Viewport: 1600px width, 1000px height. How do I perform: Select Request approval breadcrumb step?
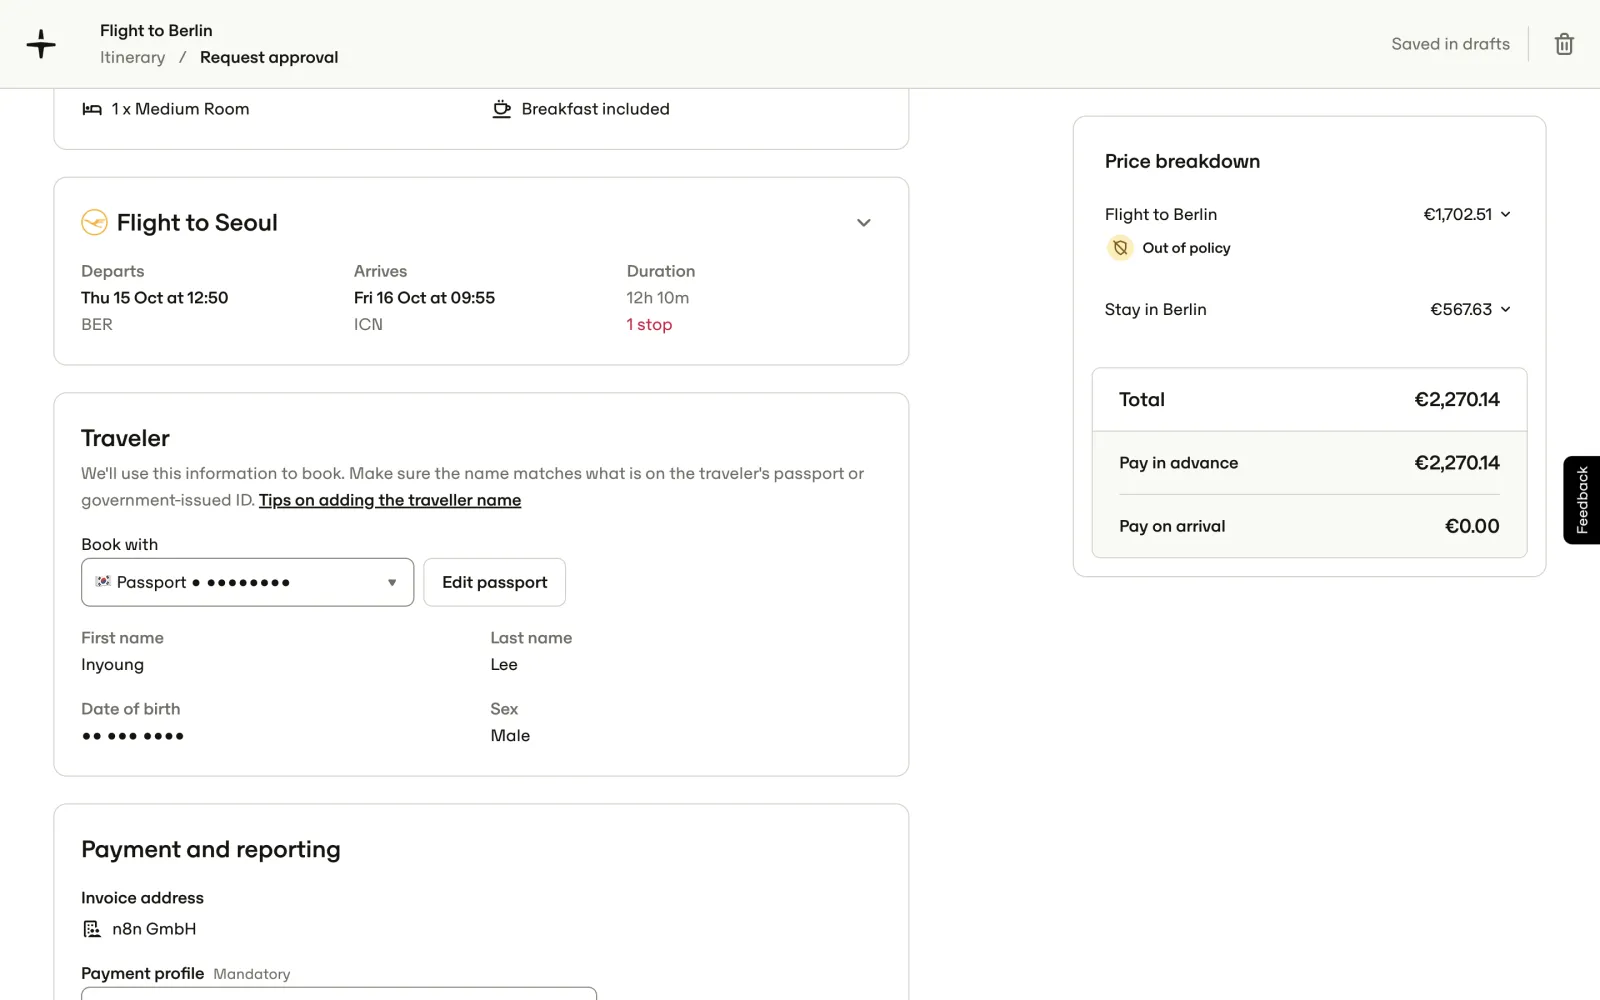click(269, 57)
